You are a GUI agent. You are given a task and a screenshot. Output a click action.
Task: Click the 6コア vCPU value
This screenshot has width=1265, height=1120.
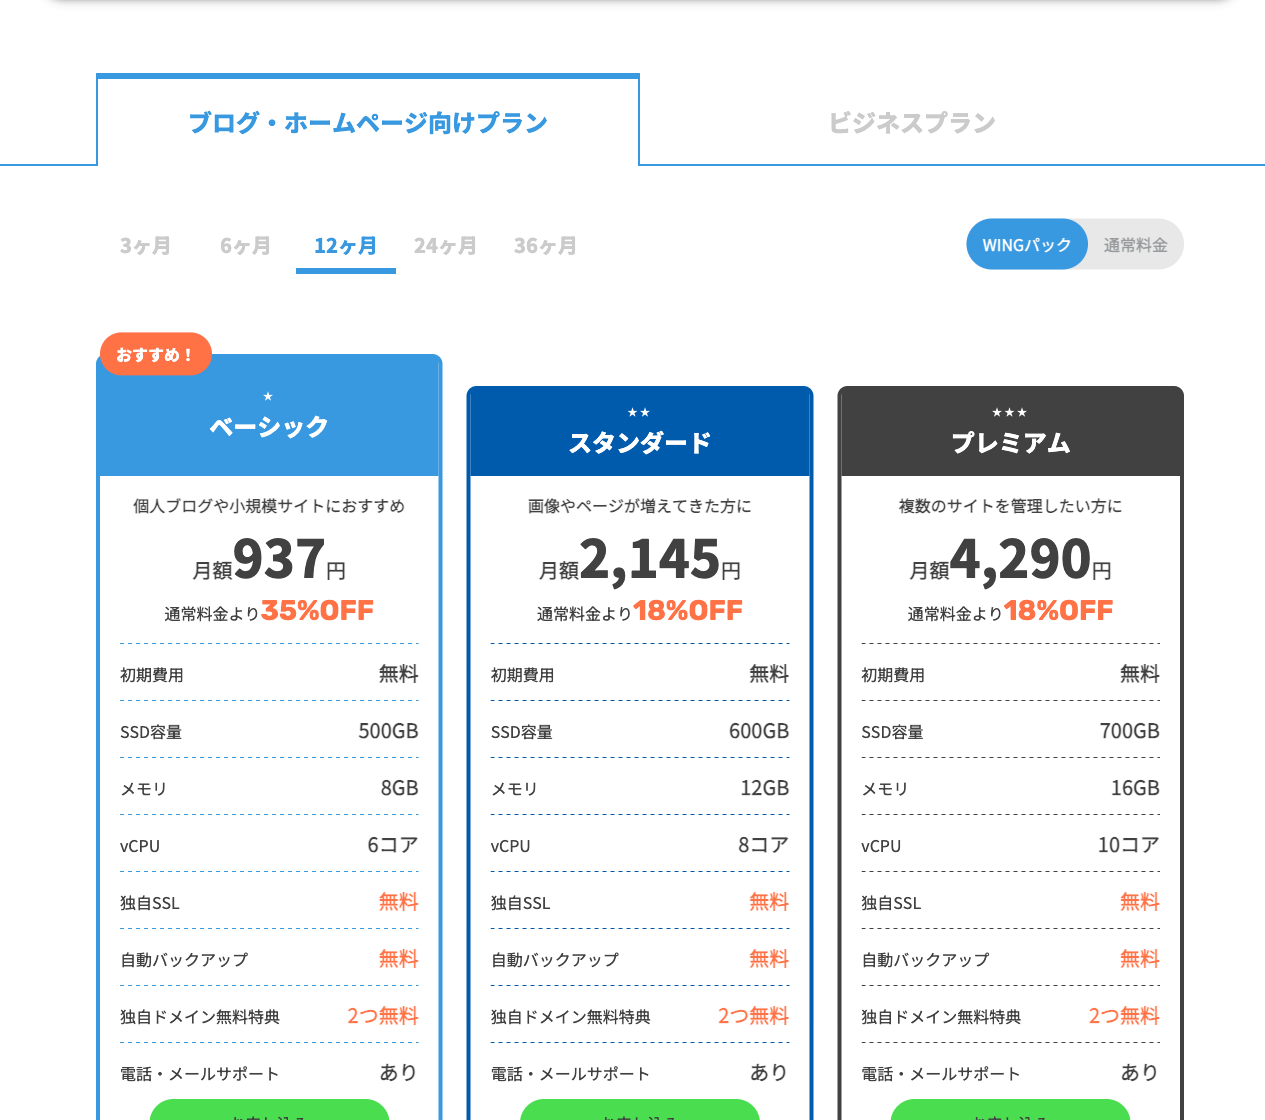[x=393, y=845]
